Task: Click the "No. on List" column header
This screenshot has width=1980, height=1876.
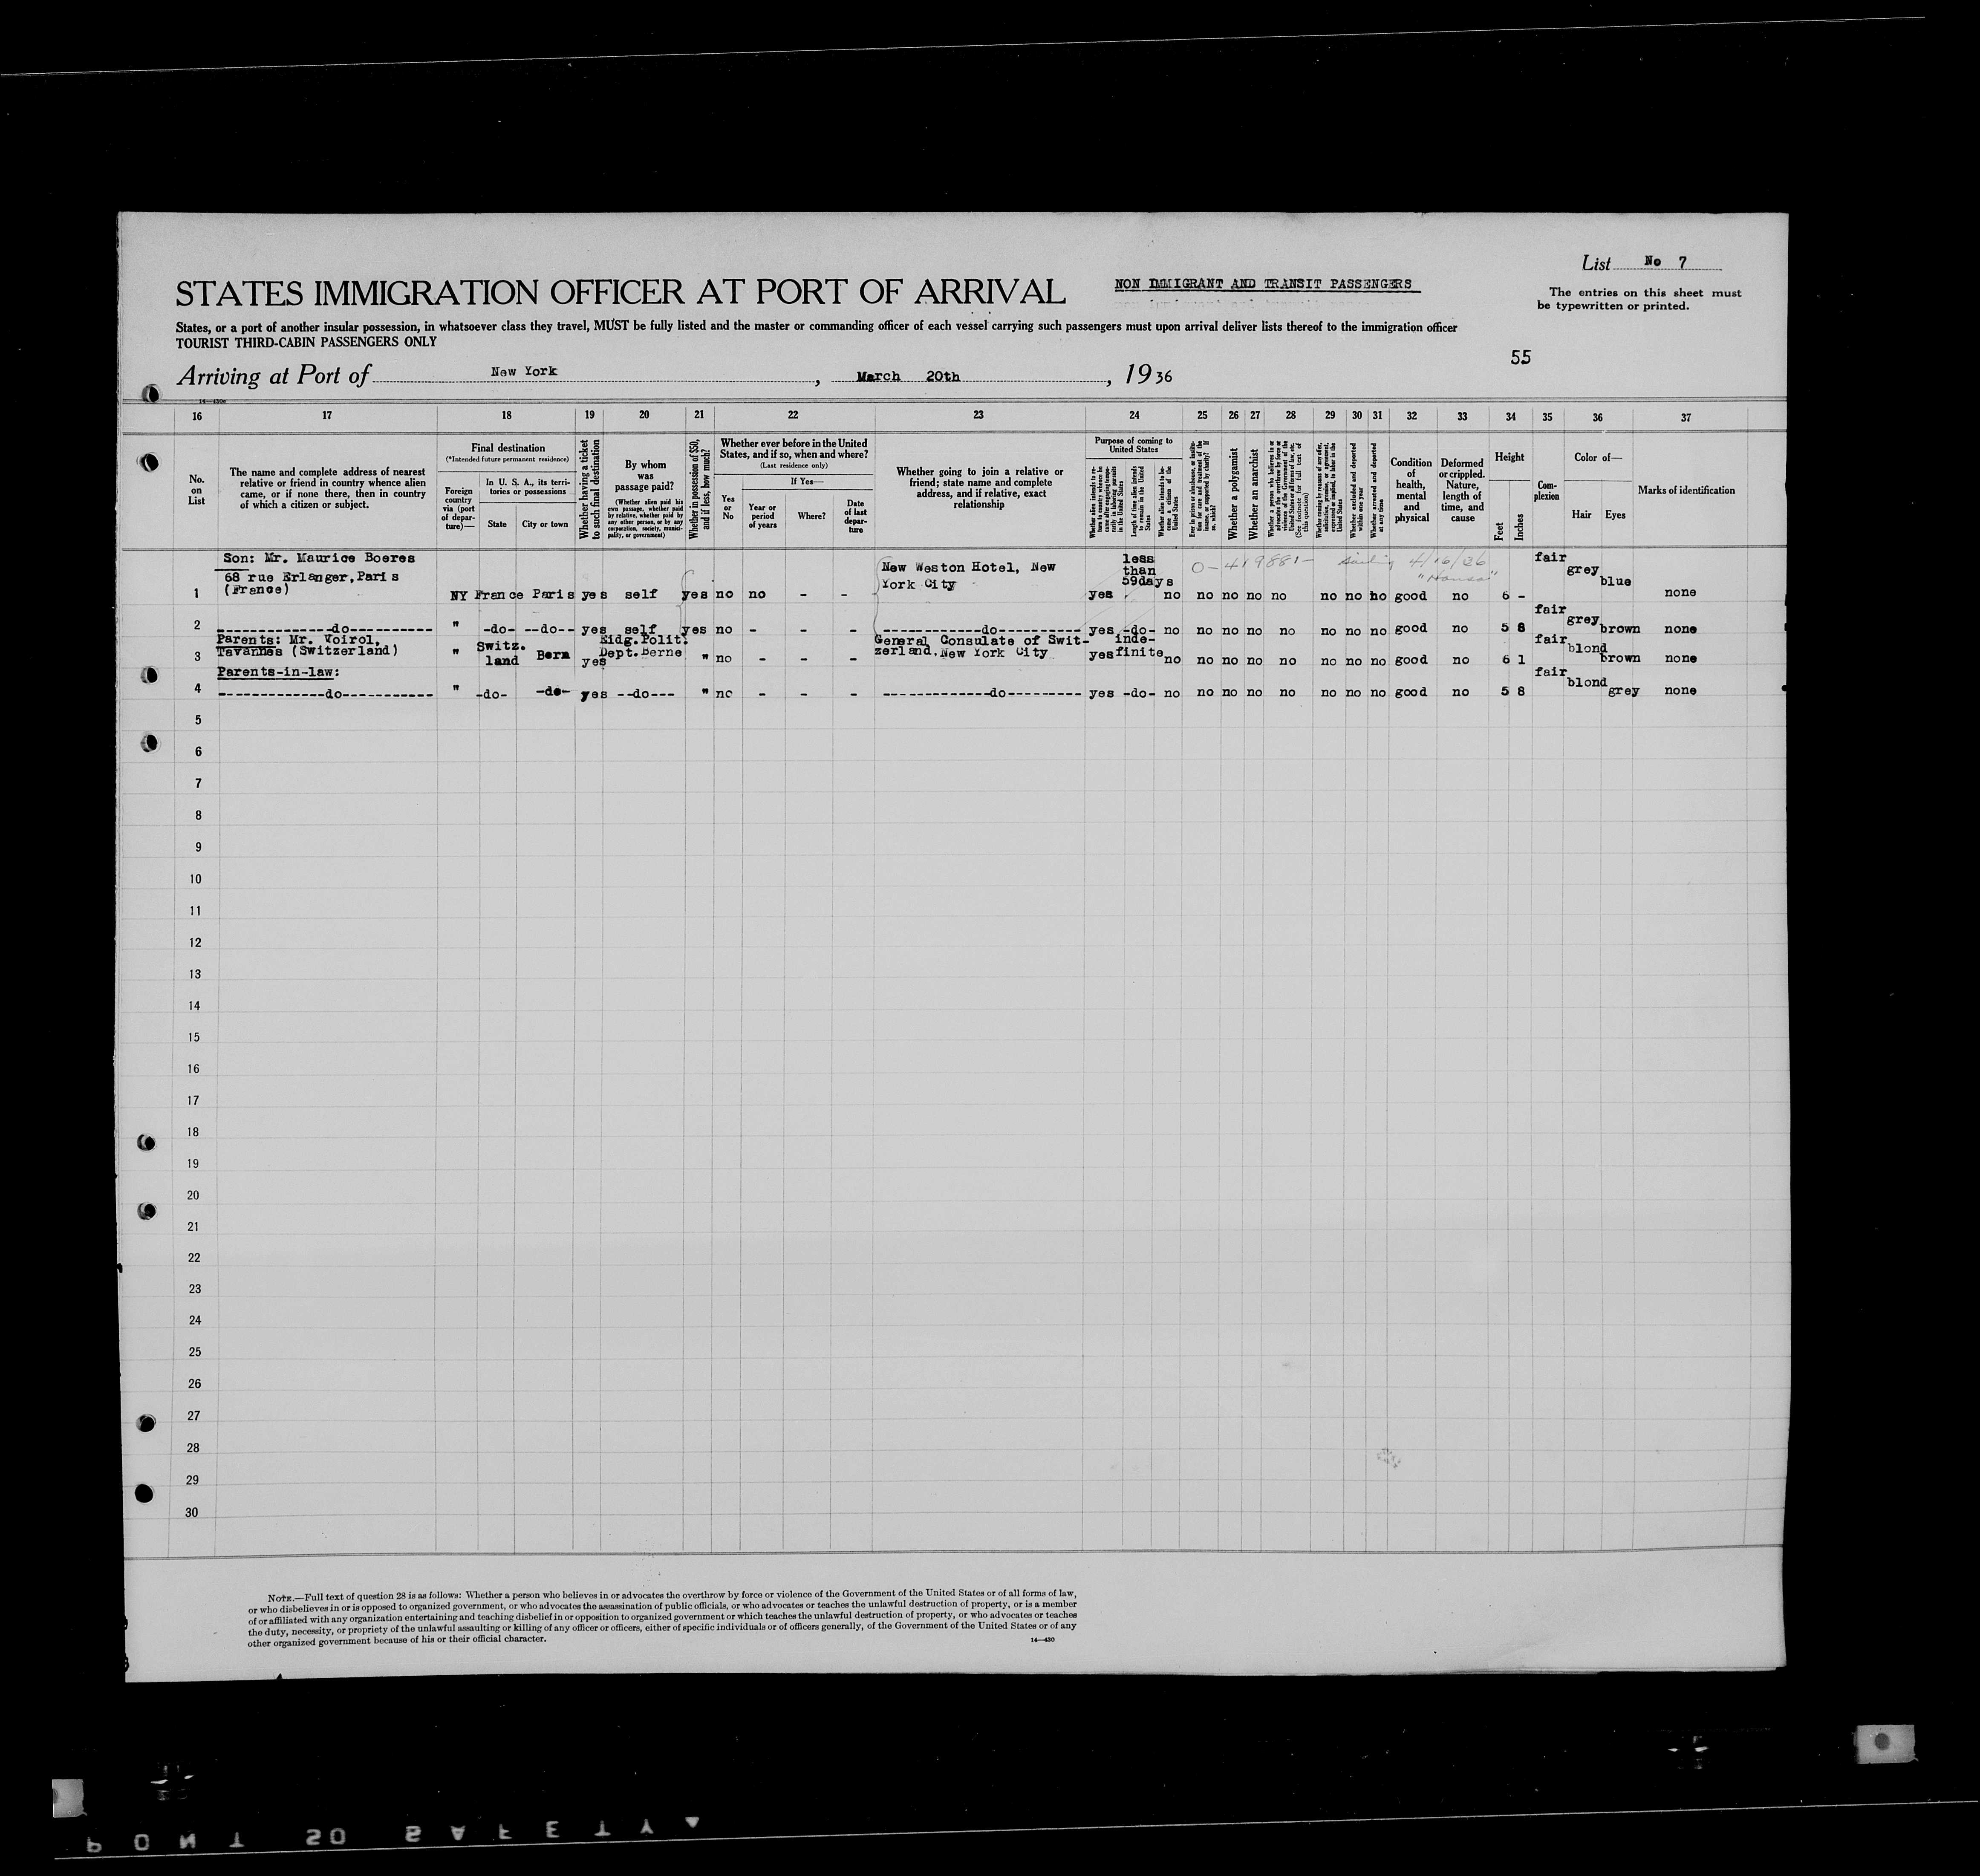Action: coord(196,490)
